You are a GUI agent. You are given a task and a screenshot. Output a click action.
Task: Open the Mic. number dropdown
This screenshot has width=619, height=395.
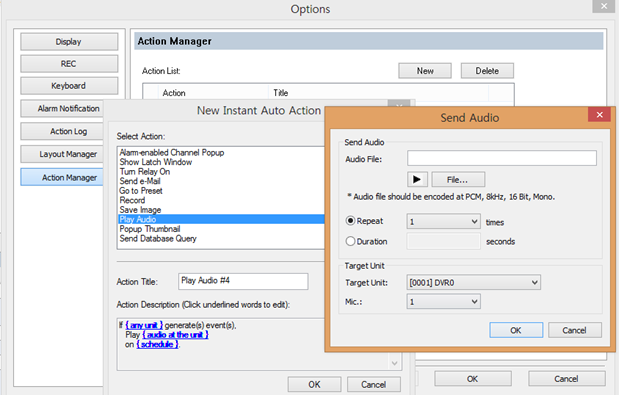[x=443, y=302]
